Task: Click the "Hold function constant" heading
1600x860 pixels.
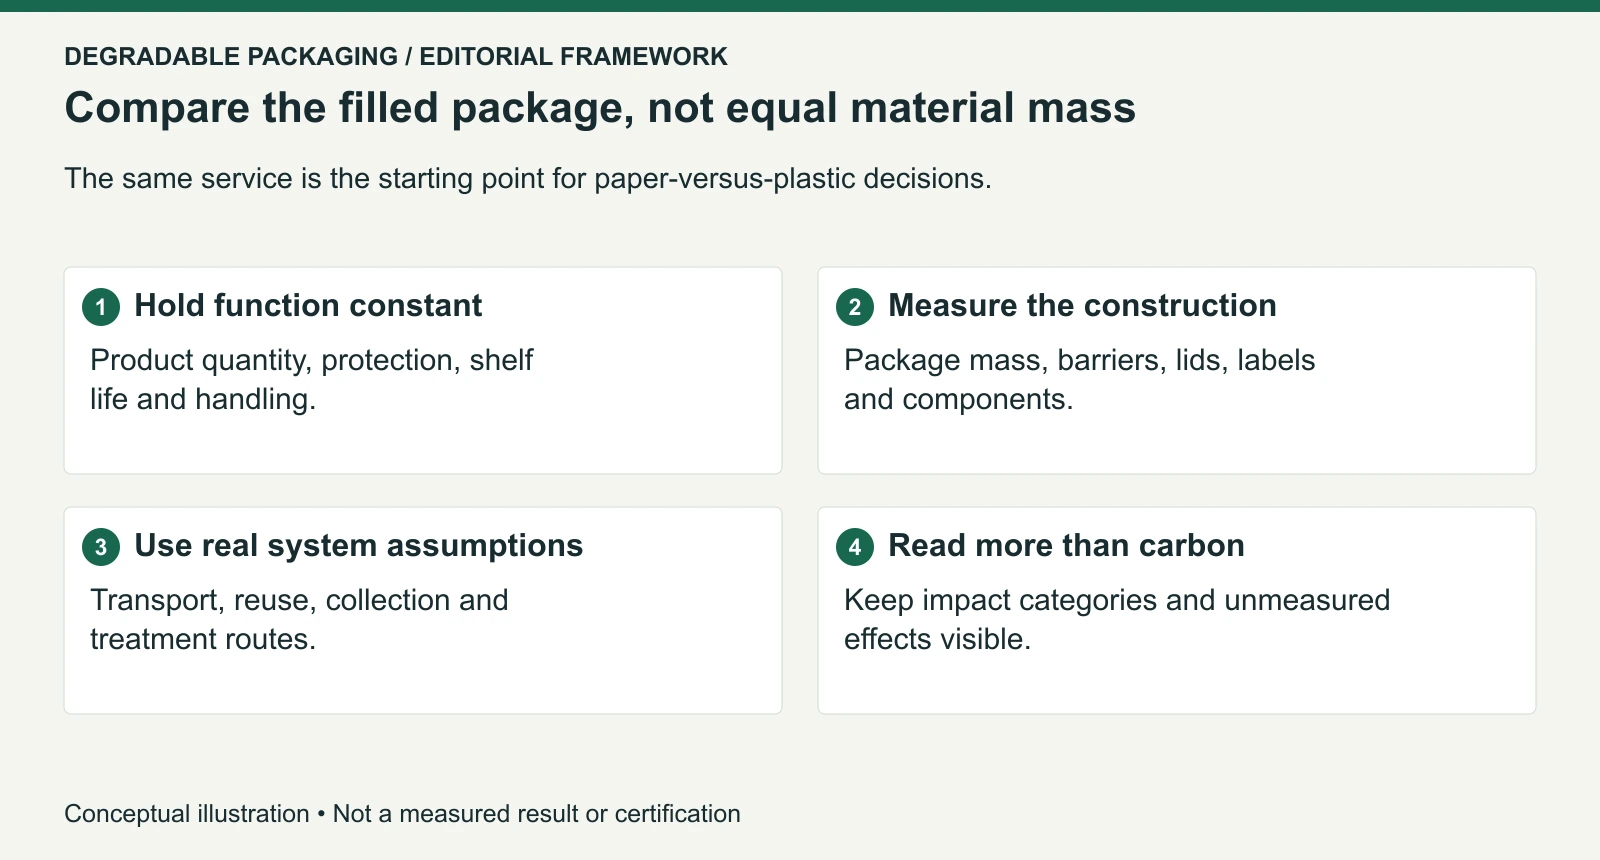Action: click(308, 305)
